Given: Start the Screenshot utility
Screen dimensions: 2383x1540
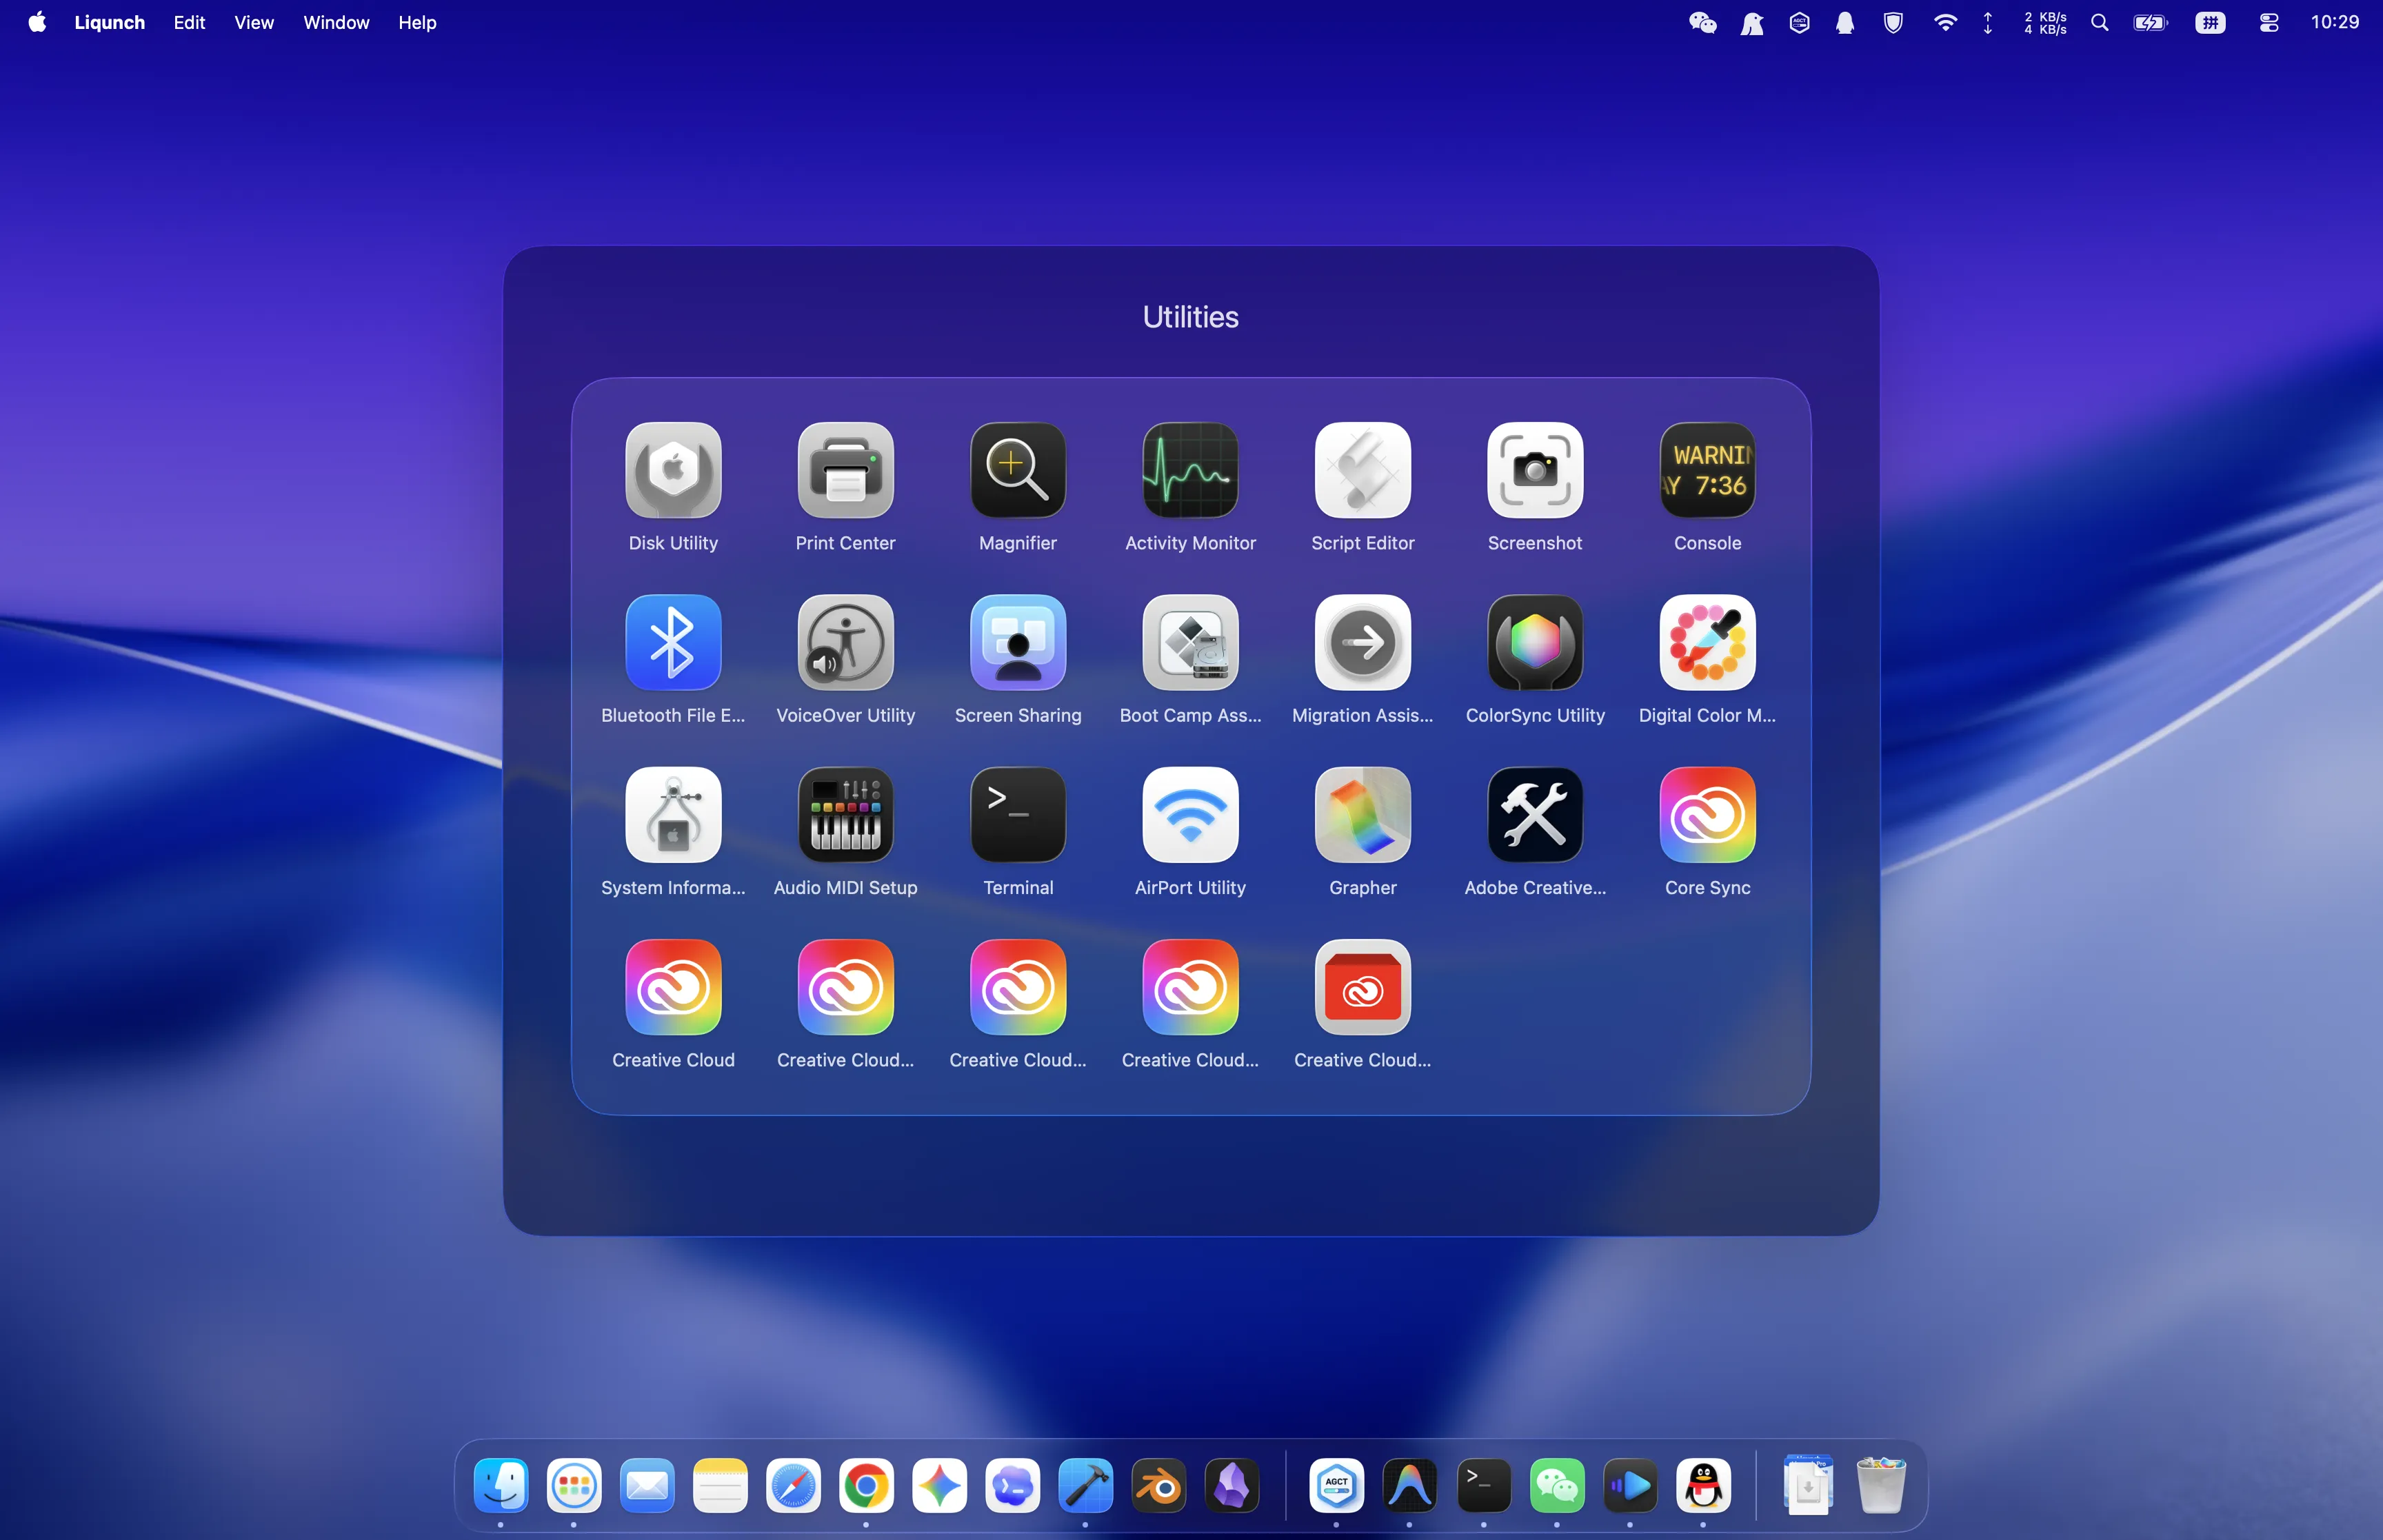Looking at the screenshot, I should 1535,470.
